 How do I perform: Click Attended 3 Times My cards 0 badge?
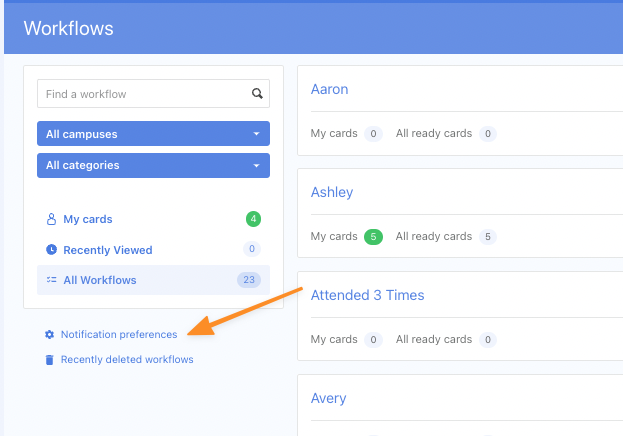pos(373,340)
